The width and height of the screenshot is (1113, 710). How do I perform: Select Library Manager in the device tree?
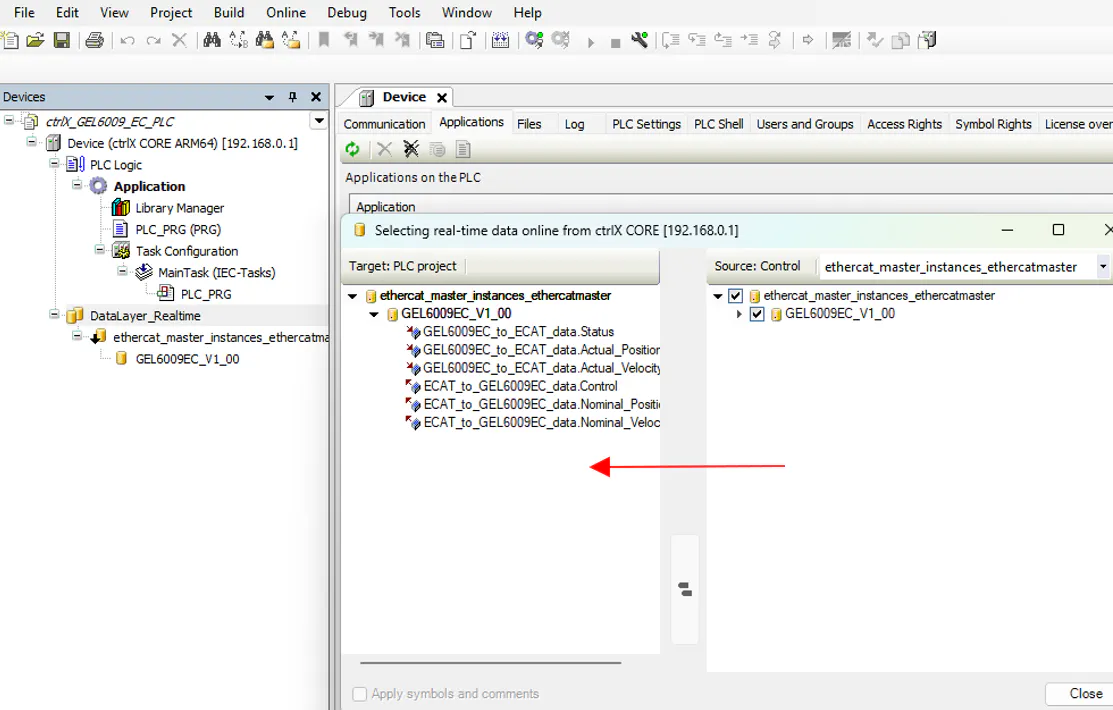pos(179,208)
